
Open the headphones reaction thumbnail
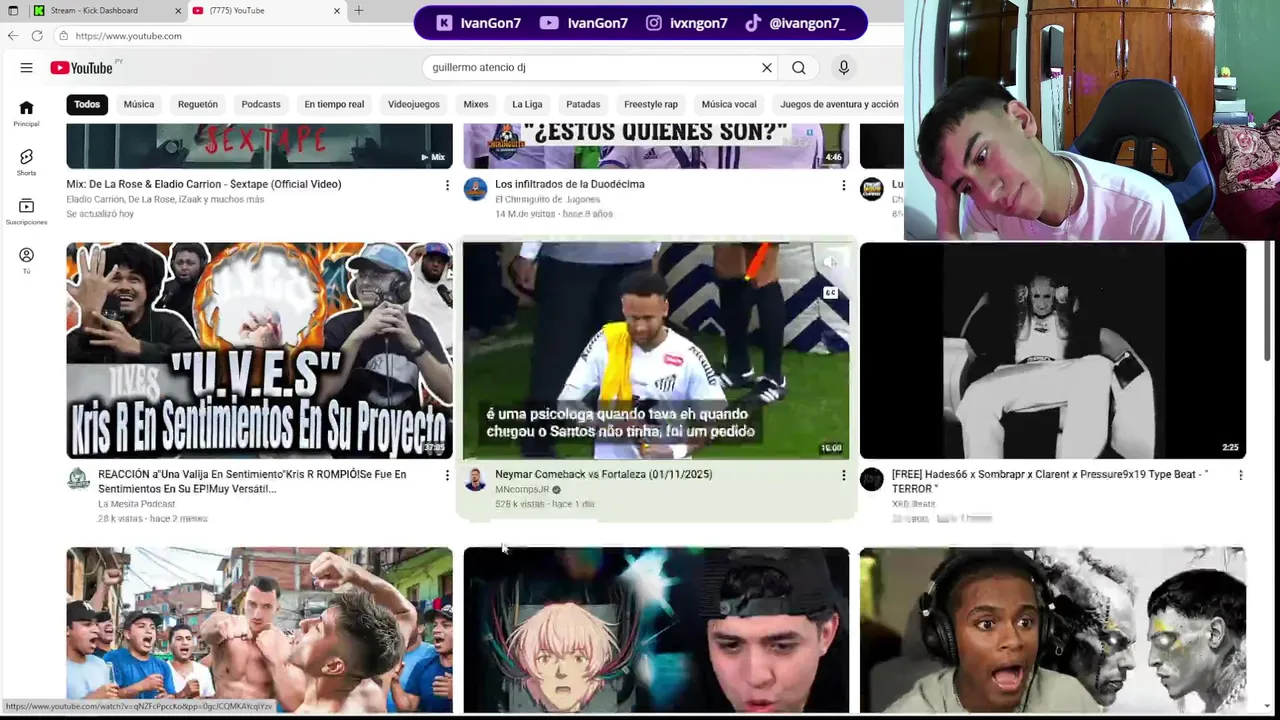coord(1053,630)
